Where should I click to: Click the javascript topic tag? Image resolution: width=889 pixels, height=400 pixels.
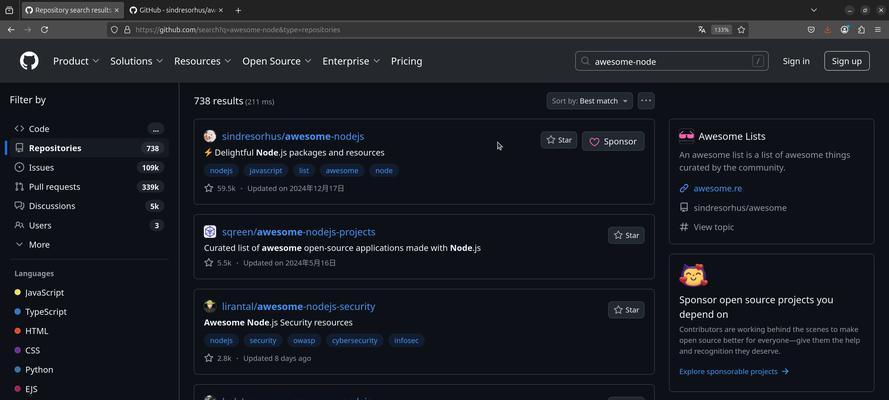point(266,171)
